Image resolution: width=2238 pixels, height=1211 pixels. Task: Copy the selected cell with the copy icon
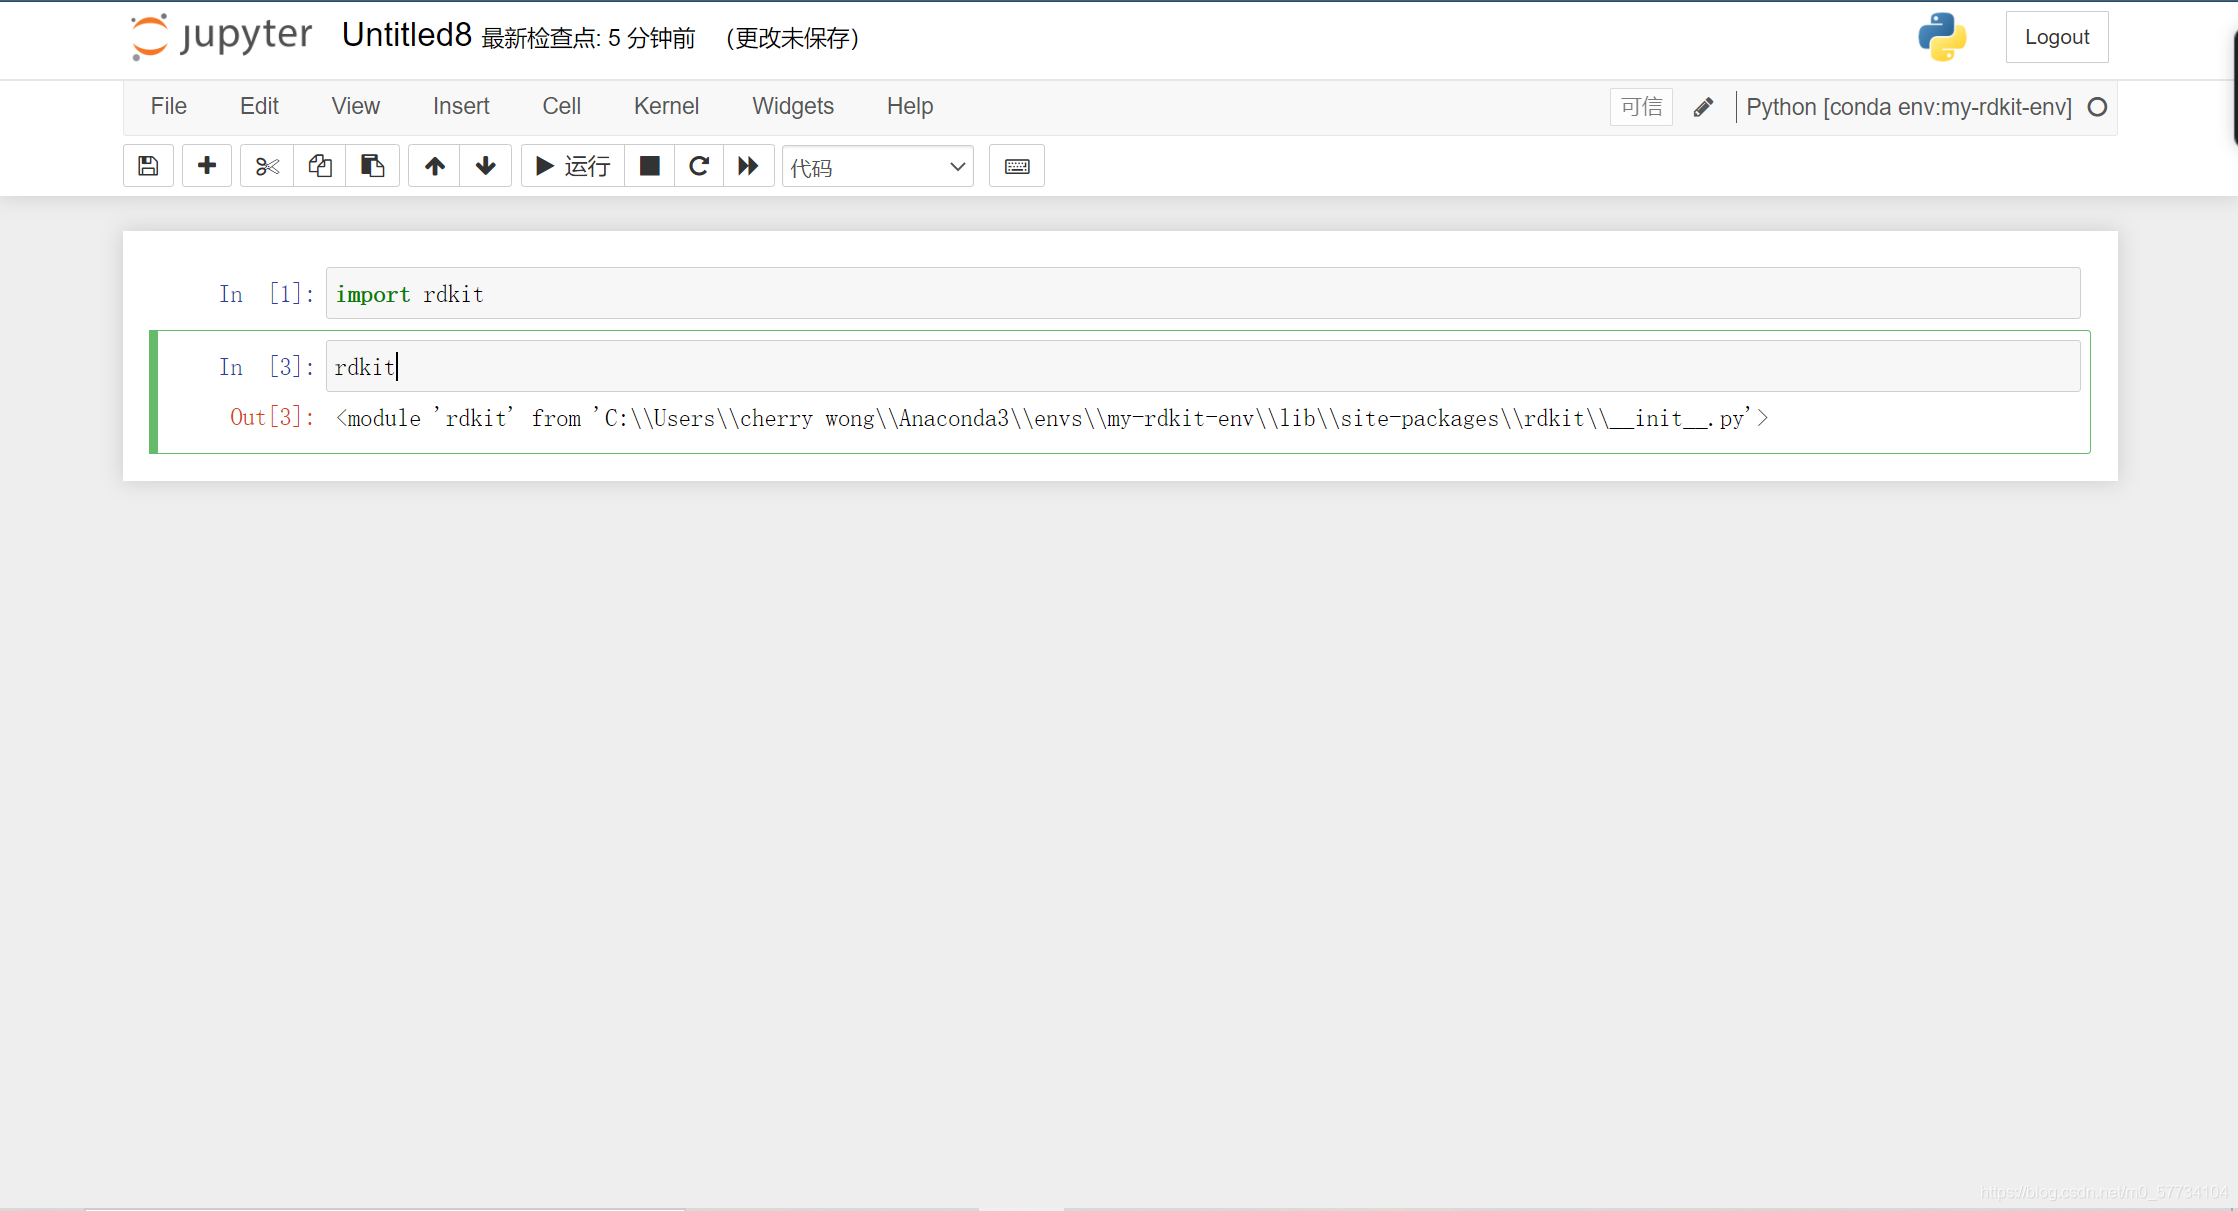pyautogui.click(x=319, y=166)
